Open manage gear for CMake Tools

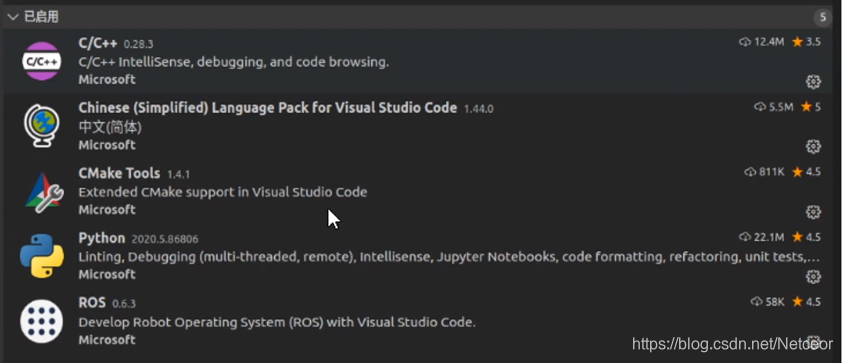813,212
